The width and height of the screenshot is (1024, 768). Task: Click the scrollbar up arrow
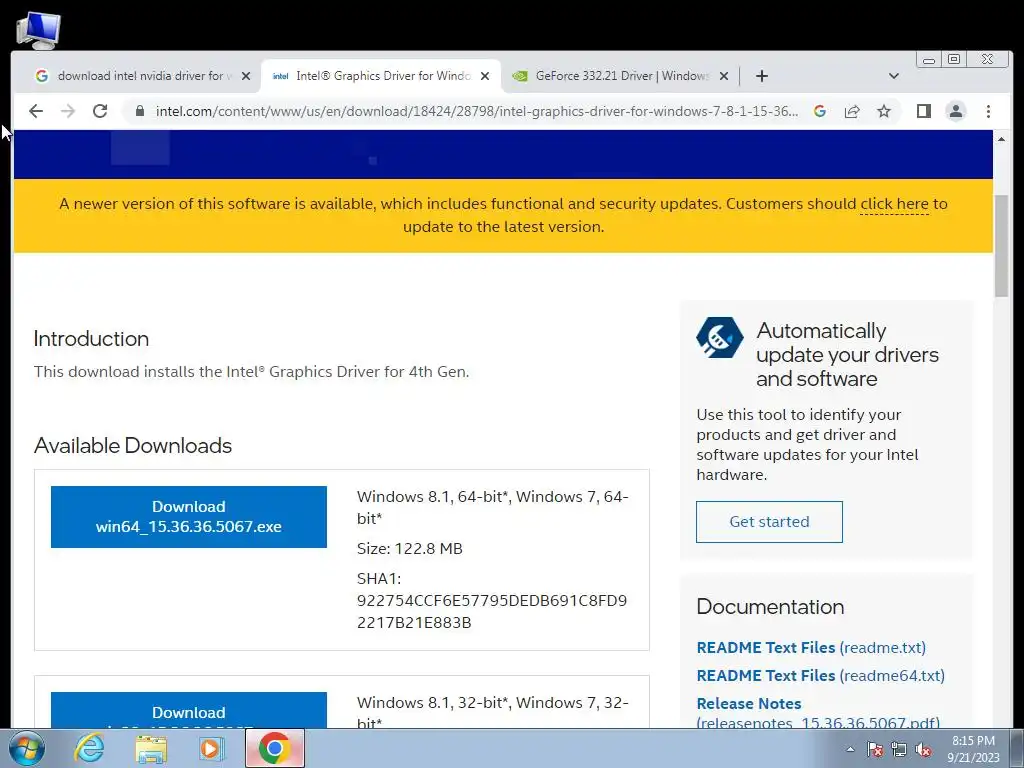1001,138
